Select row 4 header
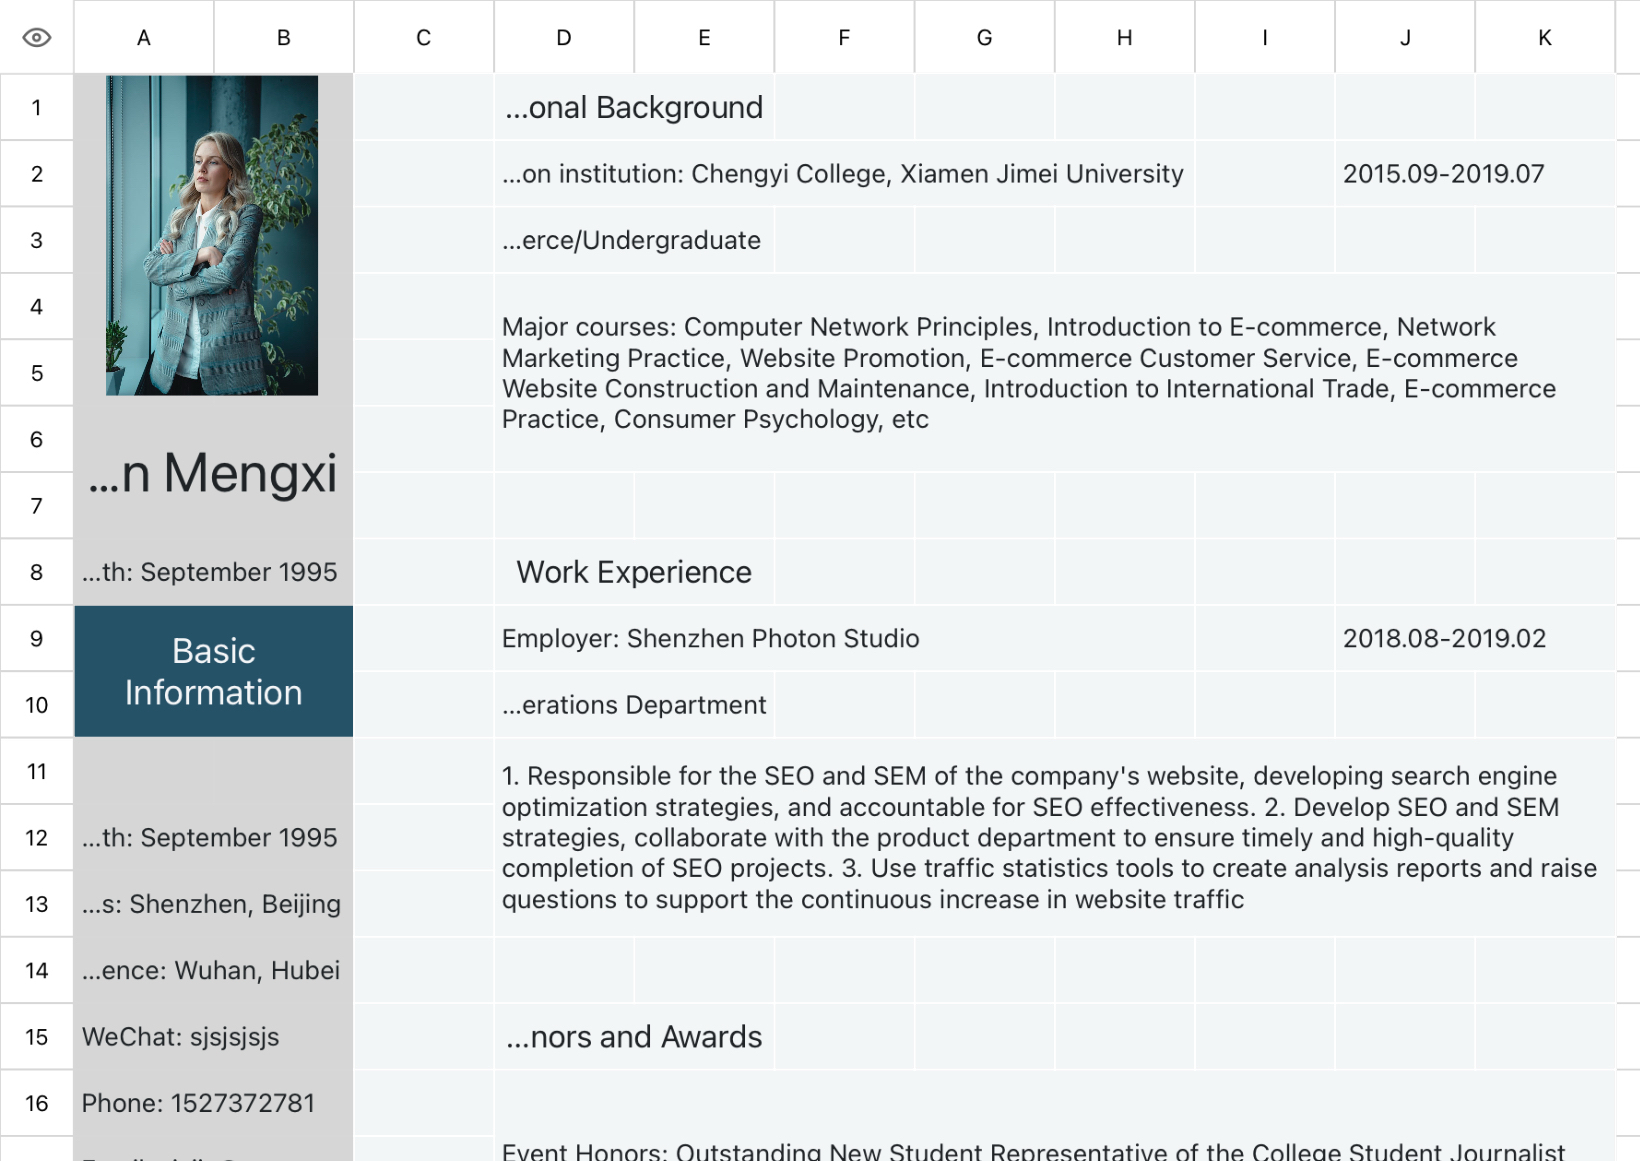Screen dimensions: 1640x1161 (37, 307)
